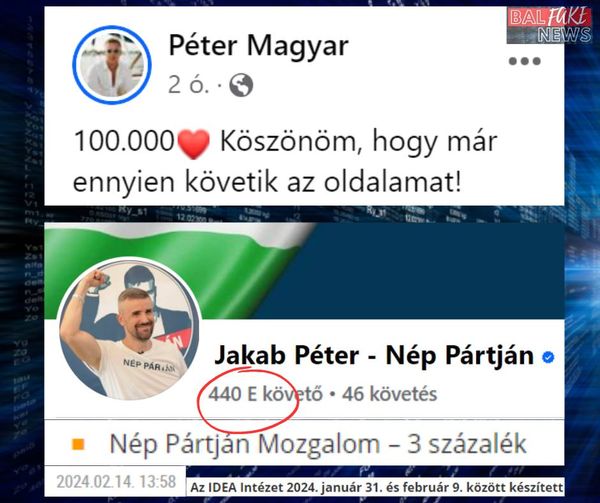Click the red heart emoji in post
Viewport: 600px width, 503px height.
coord(194,144)
